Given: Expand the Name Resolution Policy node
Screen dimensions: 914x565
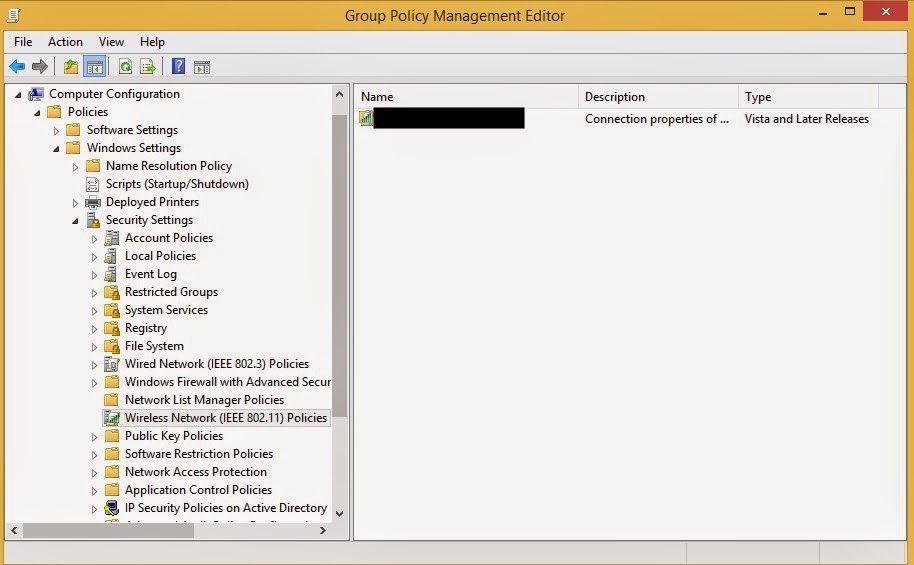Looking at the screenshot, I should click(x=75, y=167).
